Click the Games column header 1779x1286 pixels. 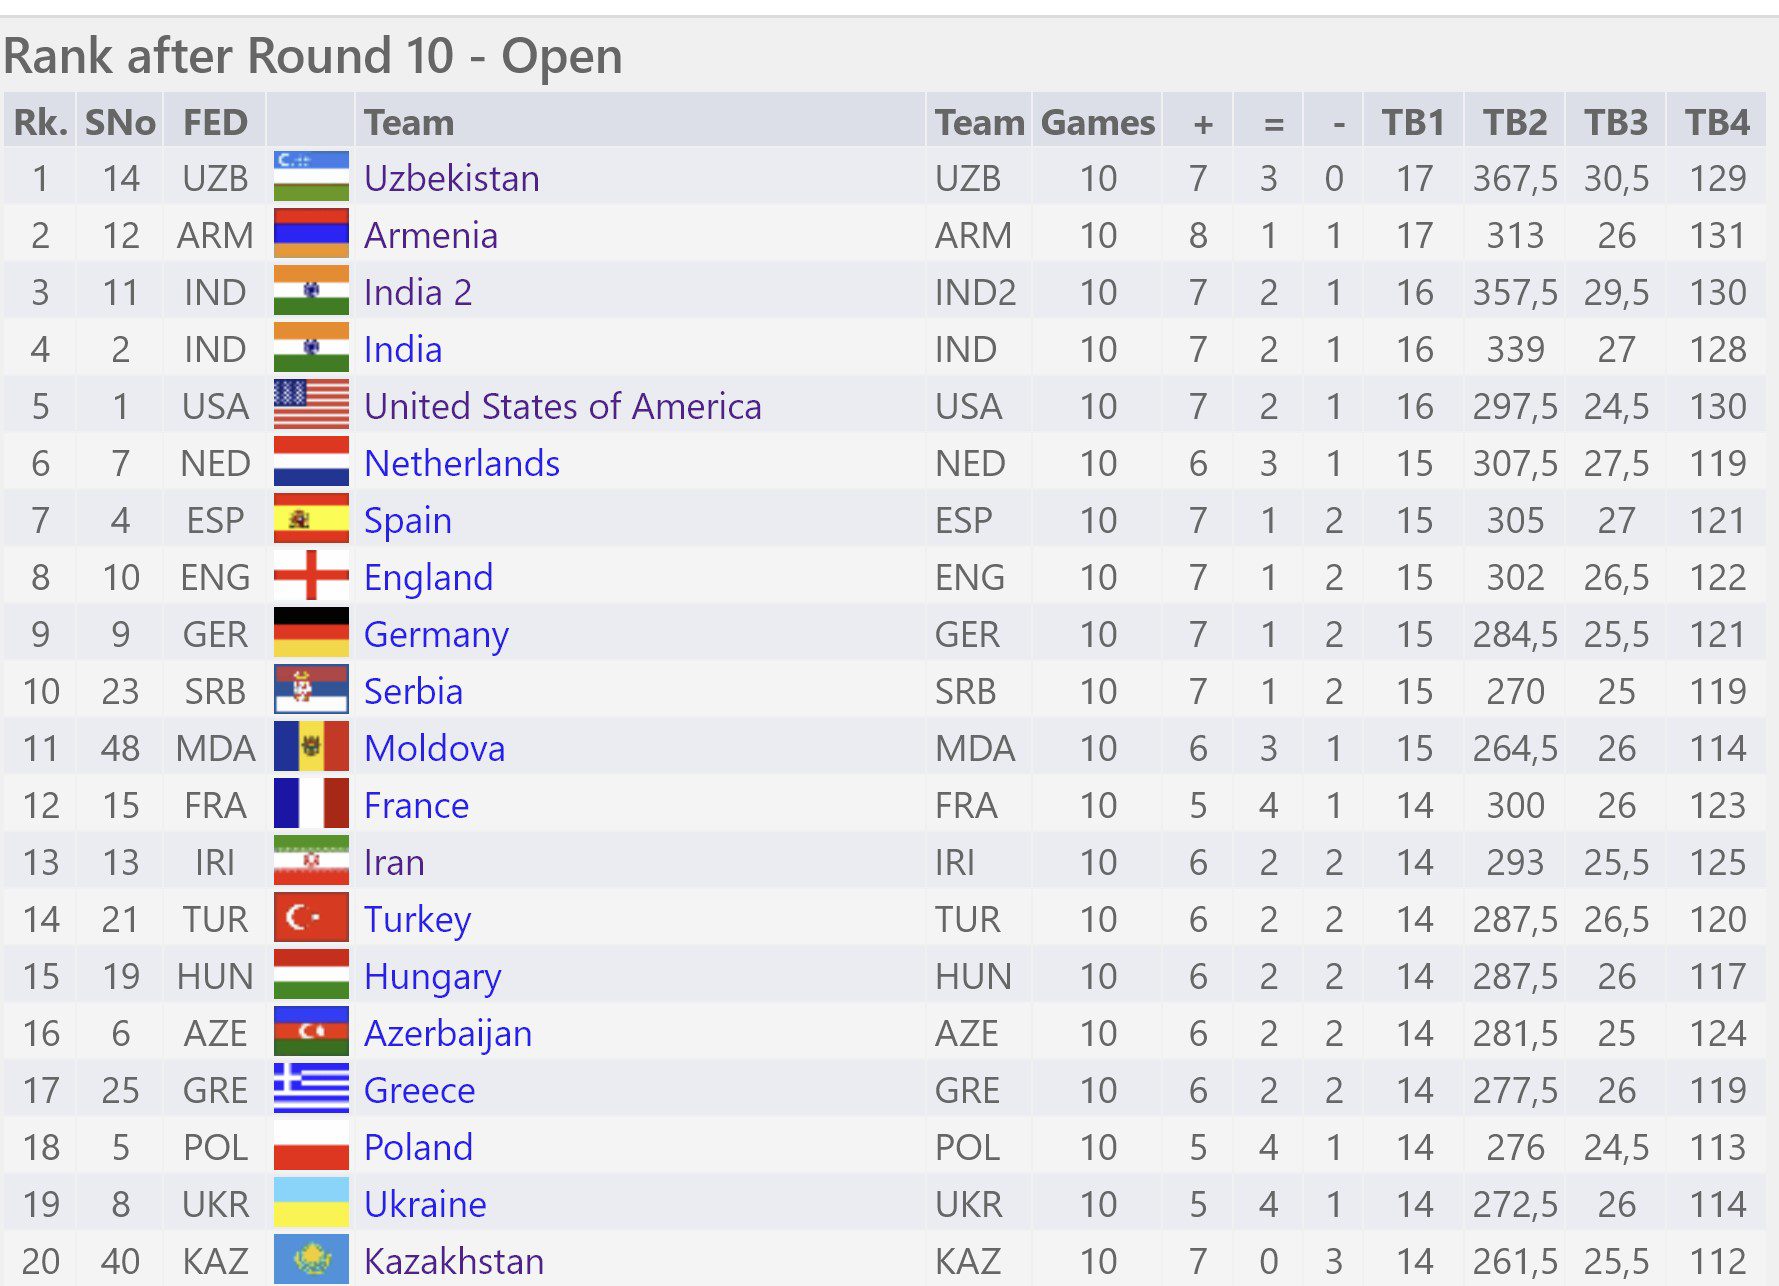click(1098, 122)
